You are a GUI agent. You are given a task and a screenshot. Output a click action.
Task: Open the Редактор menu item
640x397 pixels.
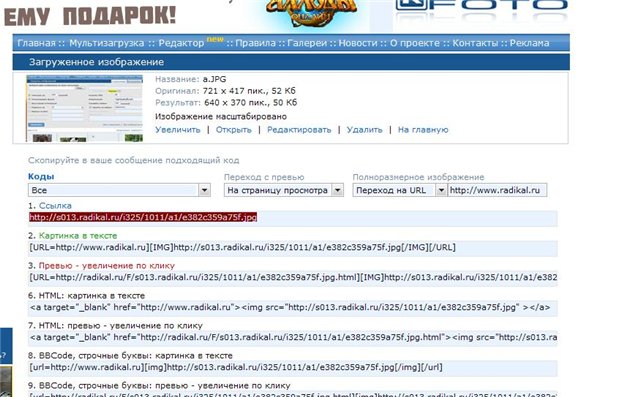[181, 43]
